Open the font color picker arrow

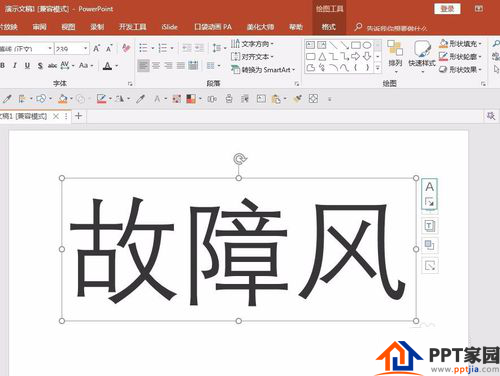point(117,66)
